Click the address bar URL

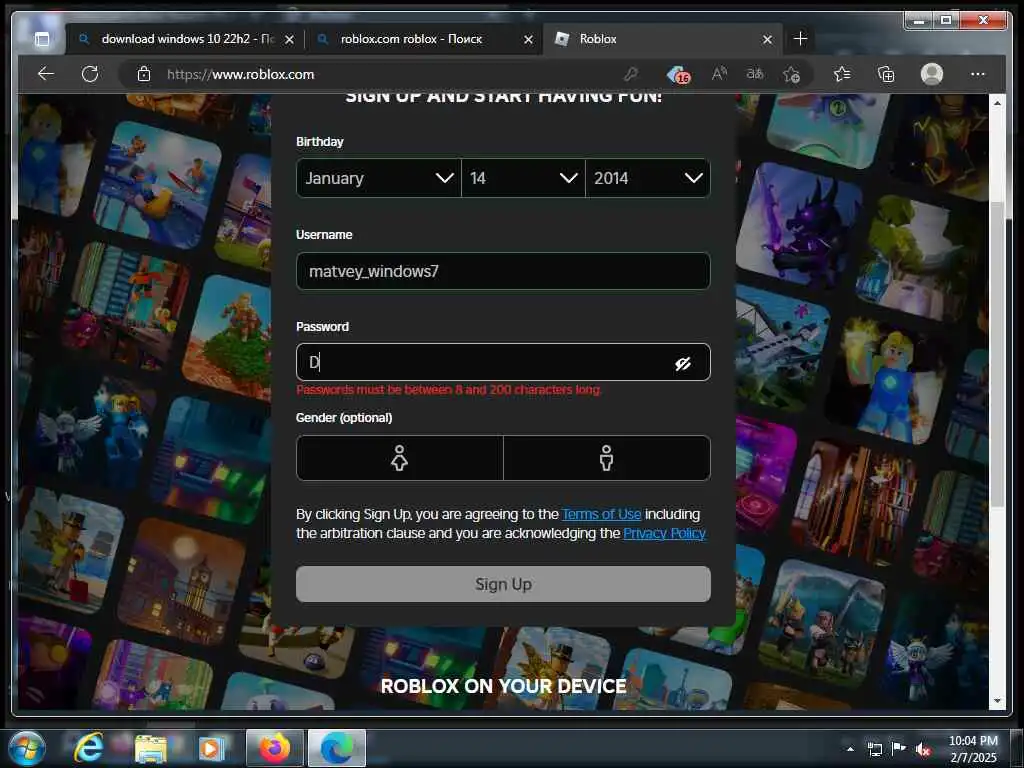(x=240, y=74)
